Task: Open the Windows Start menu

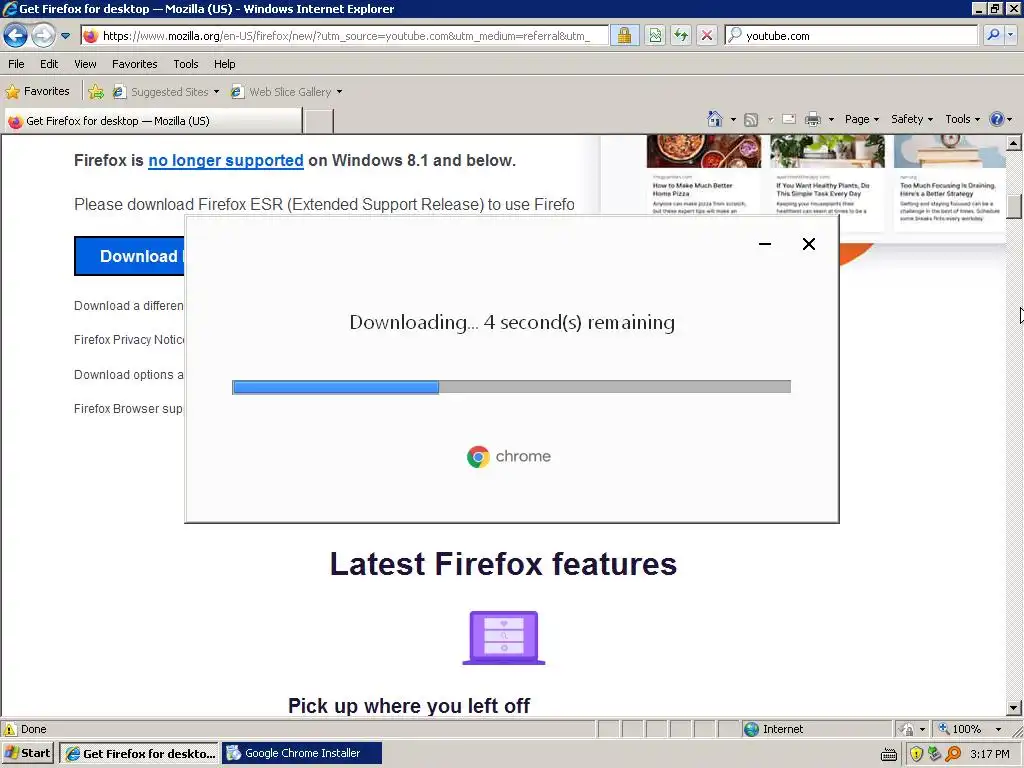Action: point(27,753)
